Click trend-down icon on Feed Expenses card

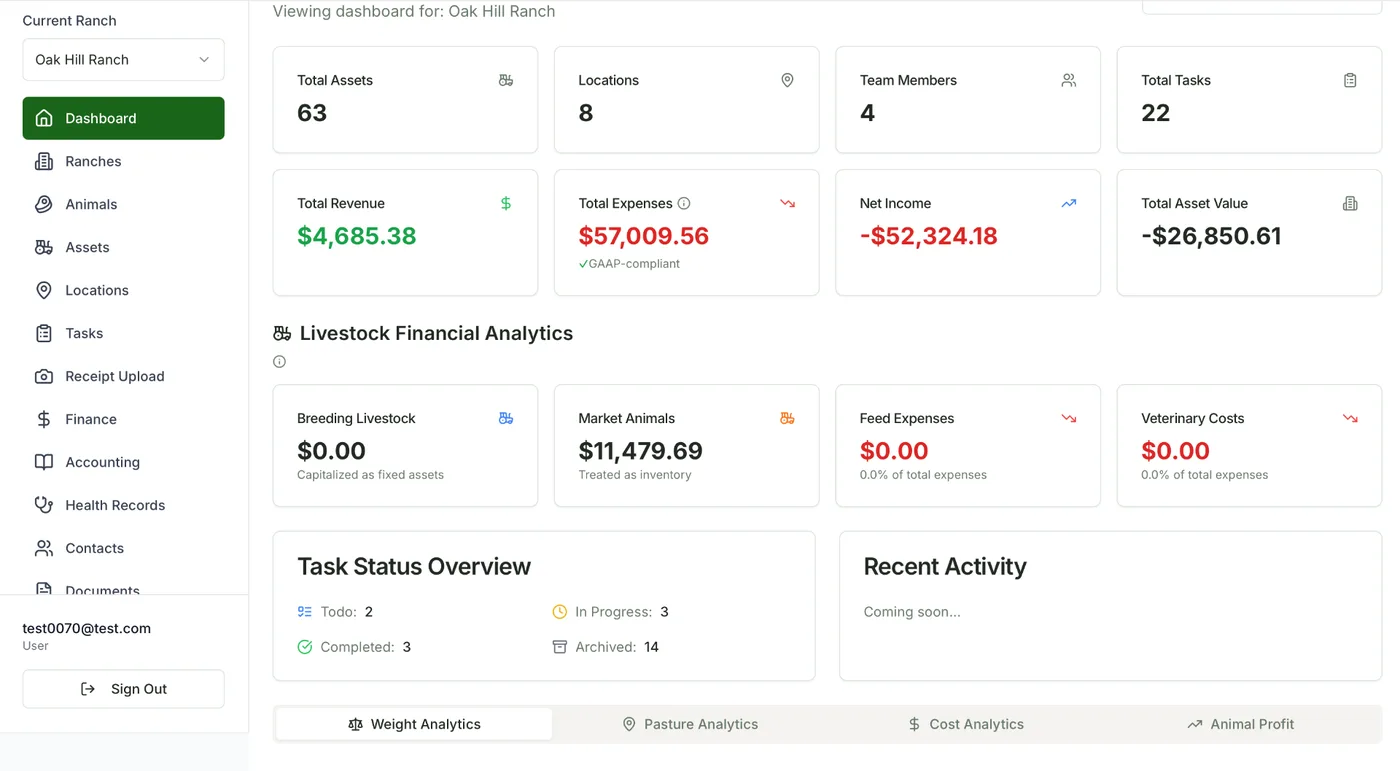(1069, 418)
